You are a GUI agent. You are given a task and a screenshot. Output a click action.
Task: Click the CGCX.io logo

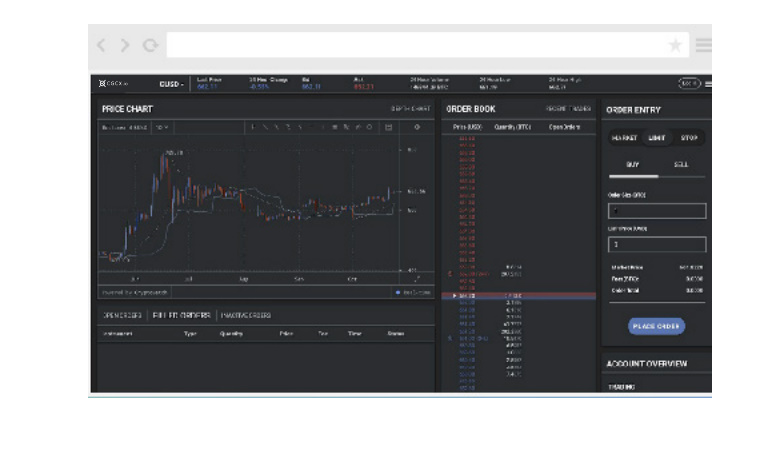tap(113, 83)
